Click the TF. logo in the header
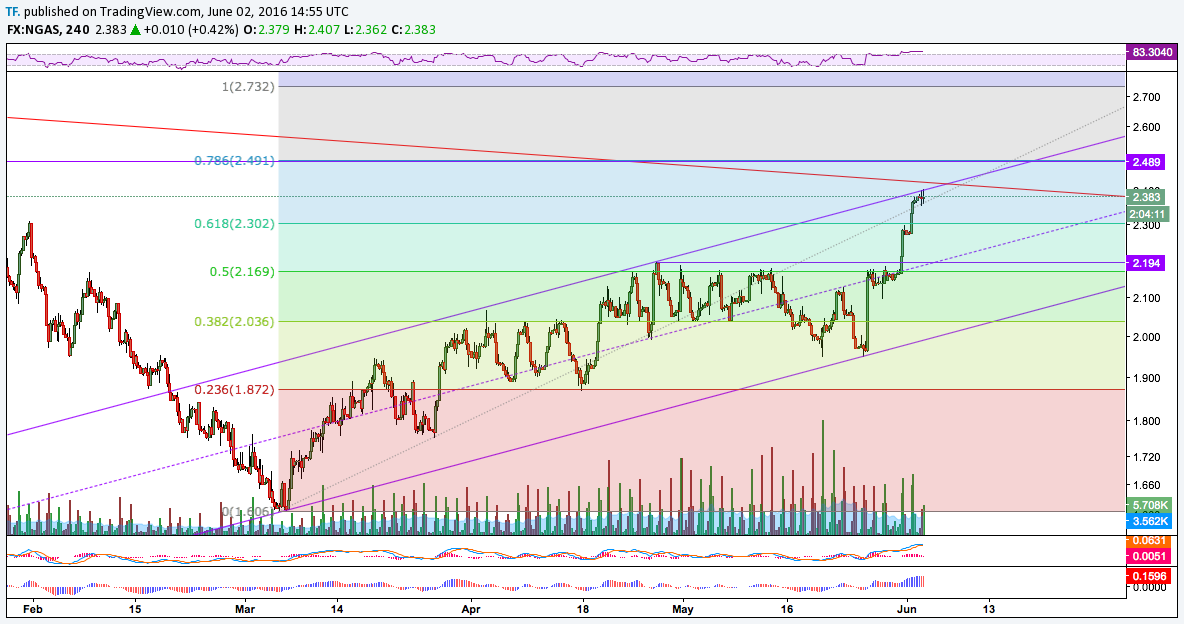1184x624 pixels. click(13, 11)
